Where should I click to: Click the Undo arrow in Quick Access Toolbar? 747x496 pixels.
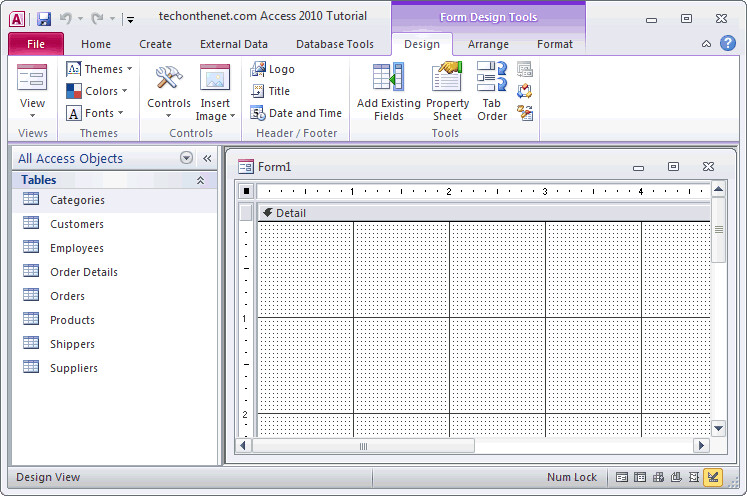[x=66, y=19]
